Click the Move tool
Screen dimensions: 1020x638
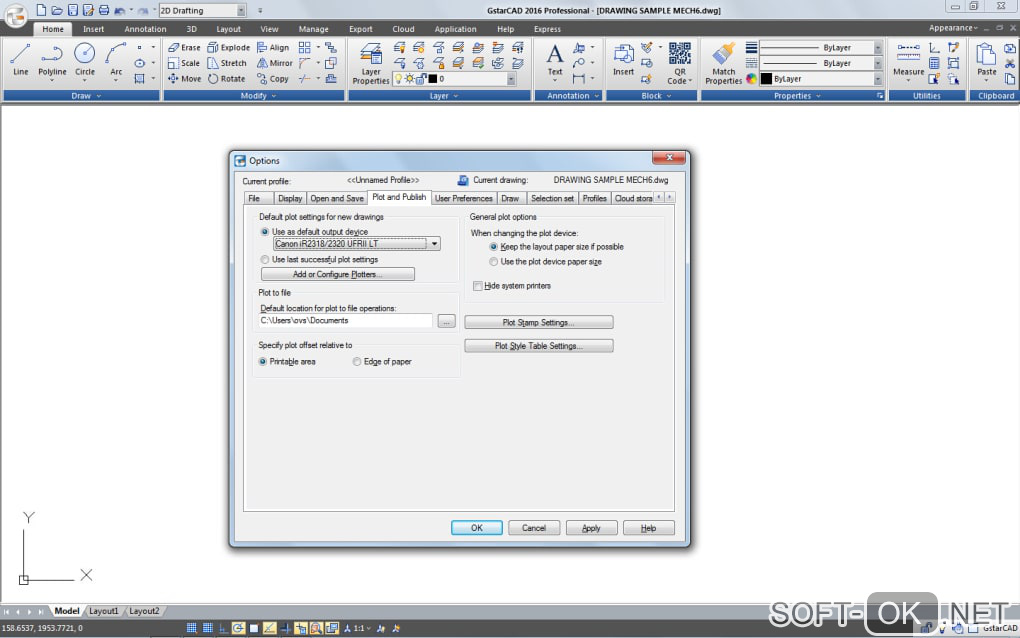tap(184, 79)
